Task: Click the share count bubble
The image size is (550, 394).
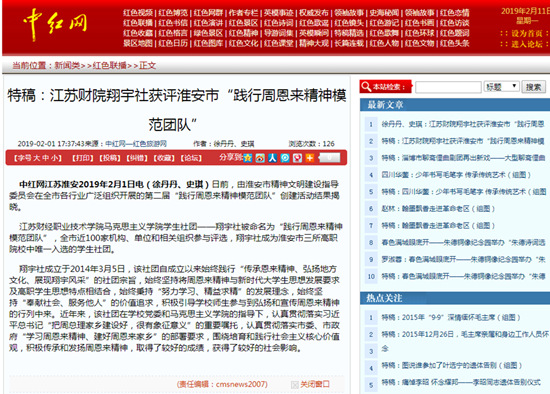Action: click(329, 158)
